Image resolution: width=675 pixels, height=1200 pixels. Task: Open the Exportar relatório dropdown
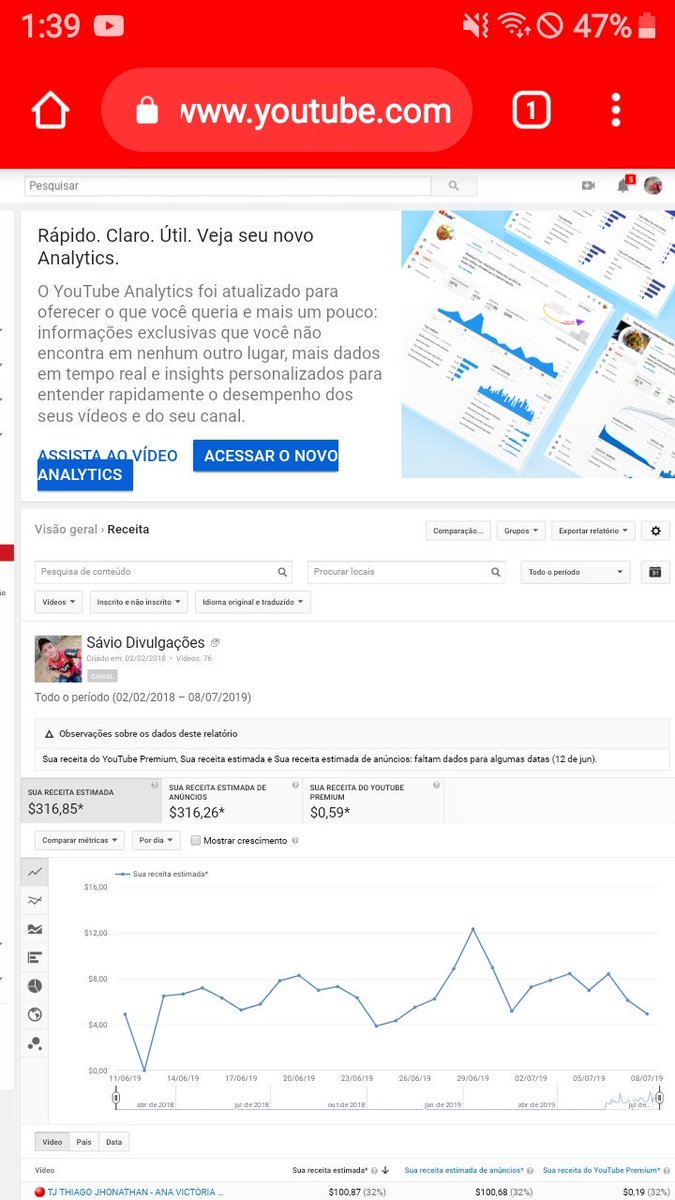[x=594, y=531]
